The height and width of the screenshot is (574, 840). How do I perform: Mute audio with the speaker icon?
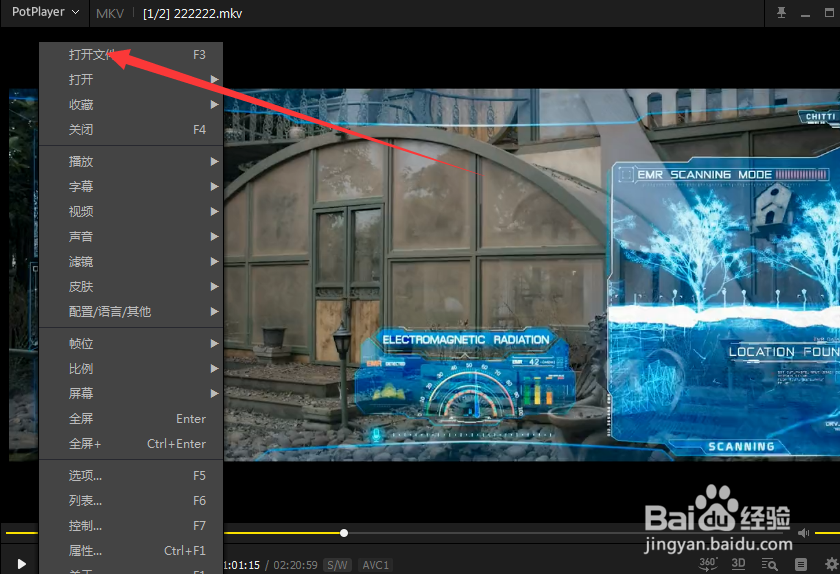tap(803, 533)
